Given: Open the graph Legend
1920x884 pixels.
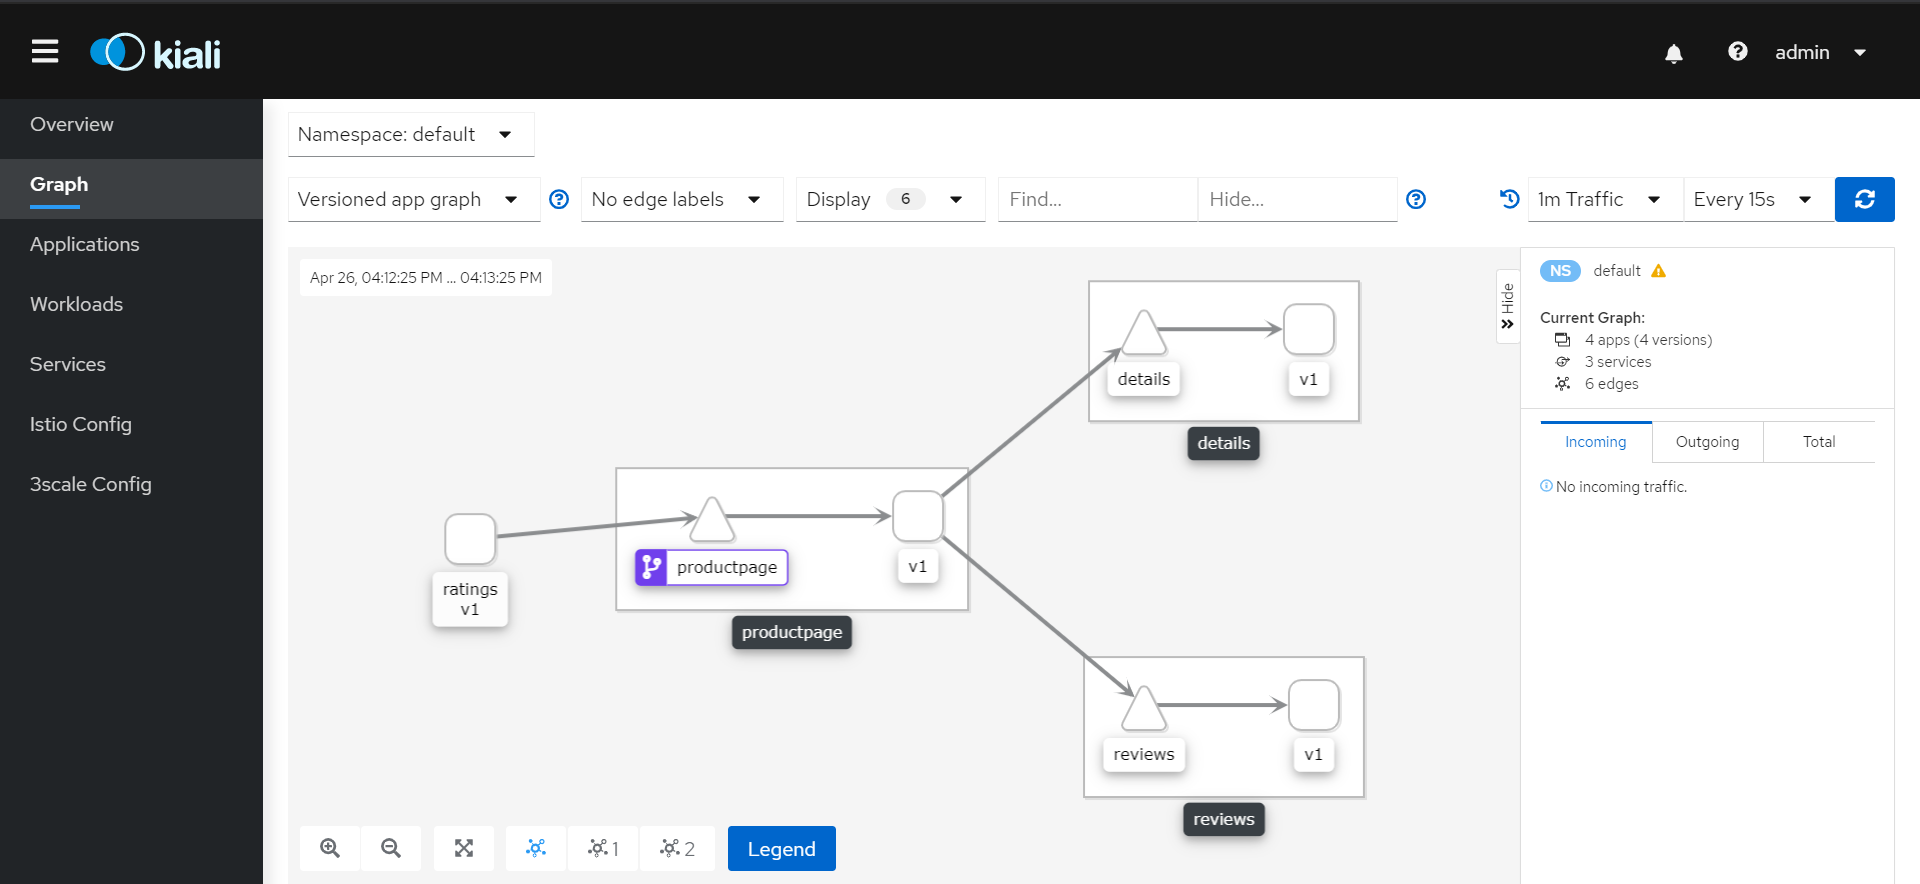Looking at the screenshot, I should point(781,848).
